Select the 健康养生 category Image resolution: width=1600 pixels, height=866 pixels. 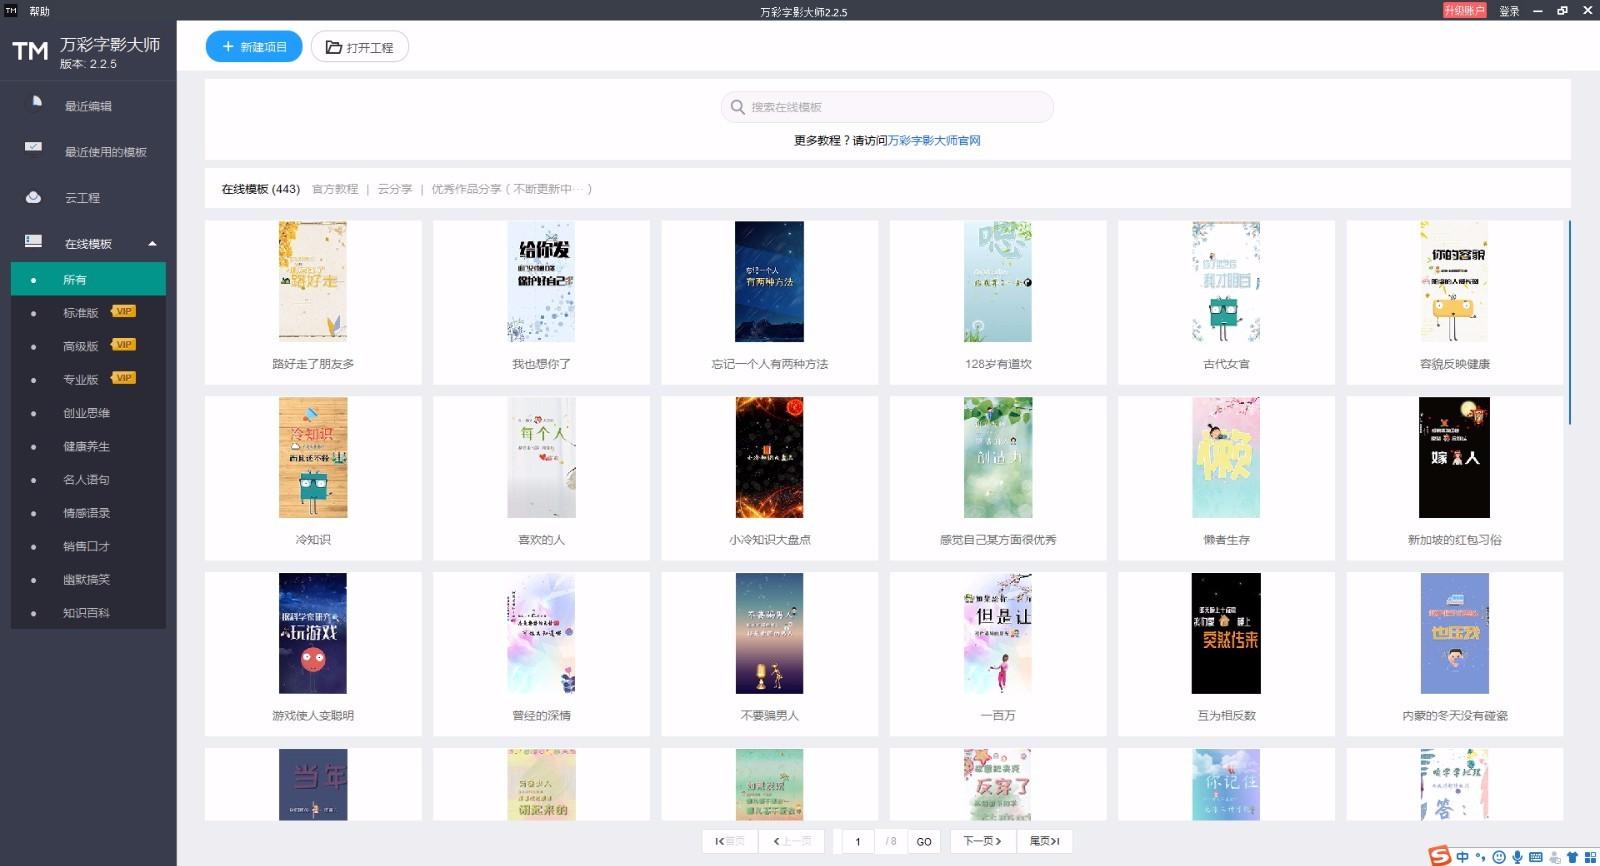coord(88,446)
